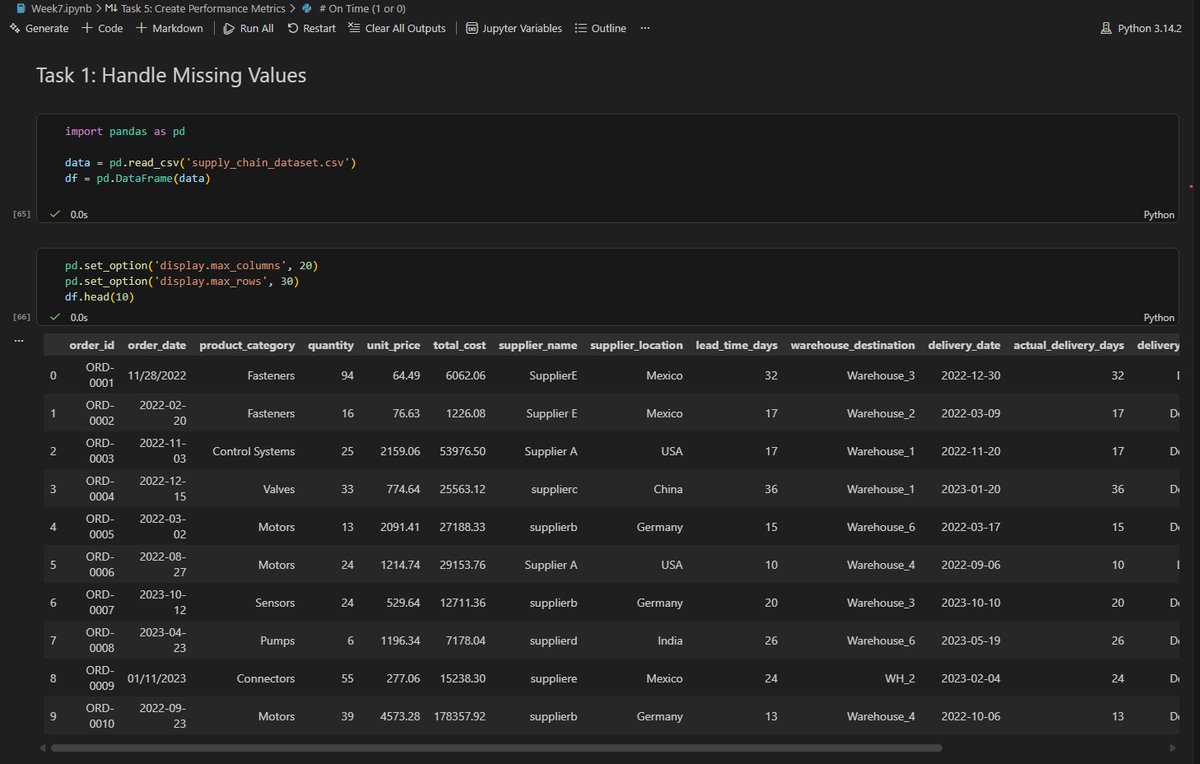Click the success checkmark of cell 66
The height and width of the screenshot is (764, 1200).
[55, 317]
